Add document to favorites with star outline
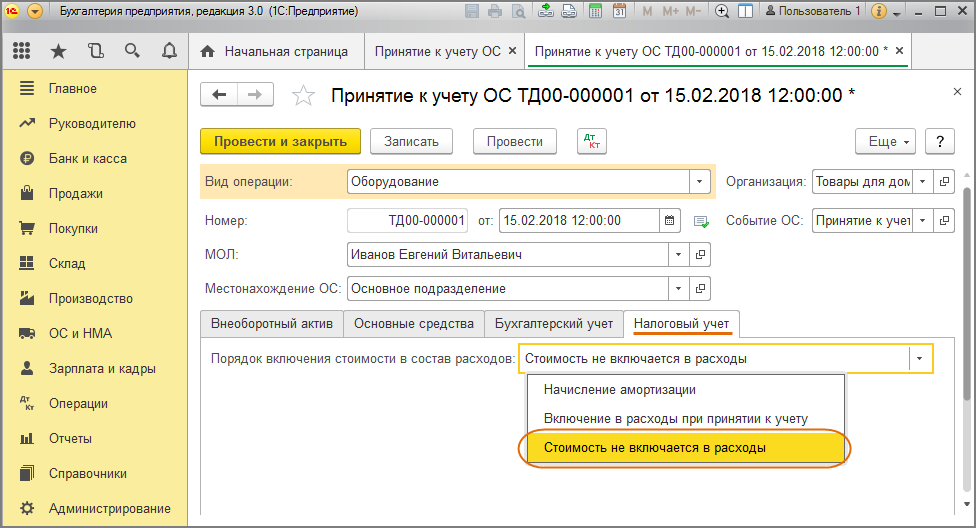 click(x=303, y=96)
